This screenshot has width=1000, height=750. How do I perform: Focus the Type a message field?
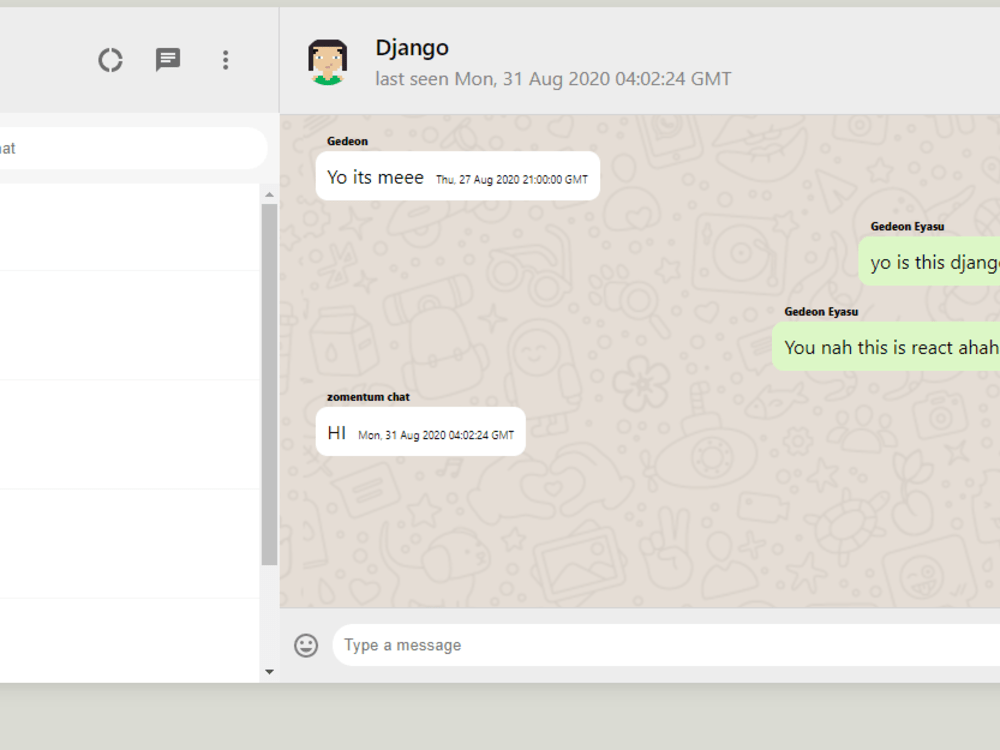click(x=666, y=645)
